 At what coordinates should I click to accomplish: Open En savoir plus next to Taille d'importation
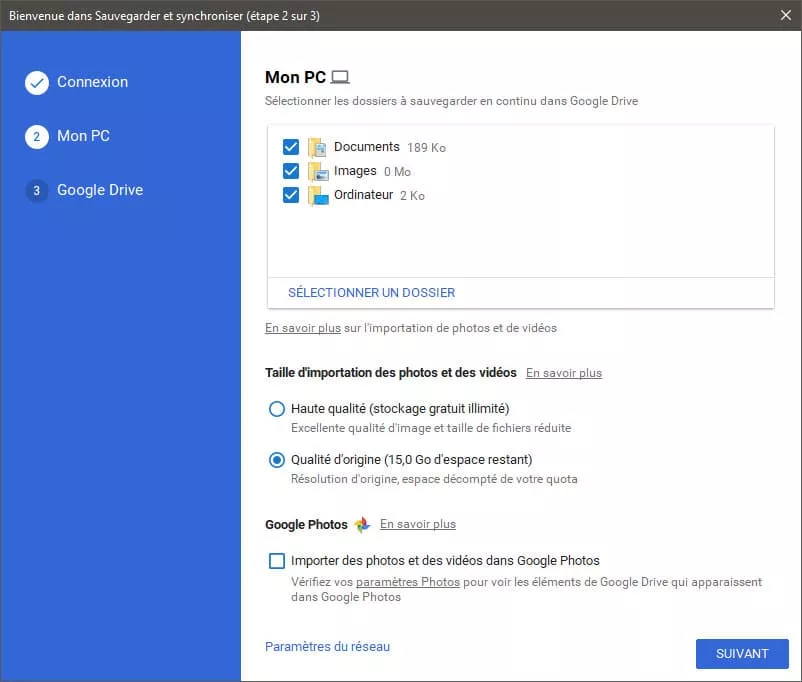(564, 373)
